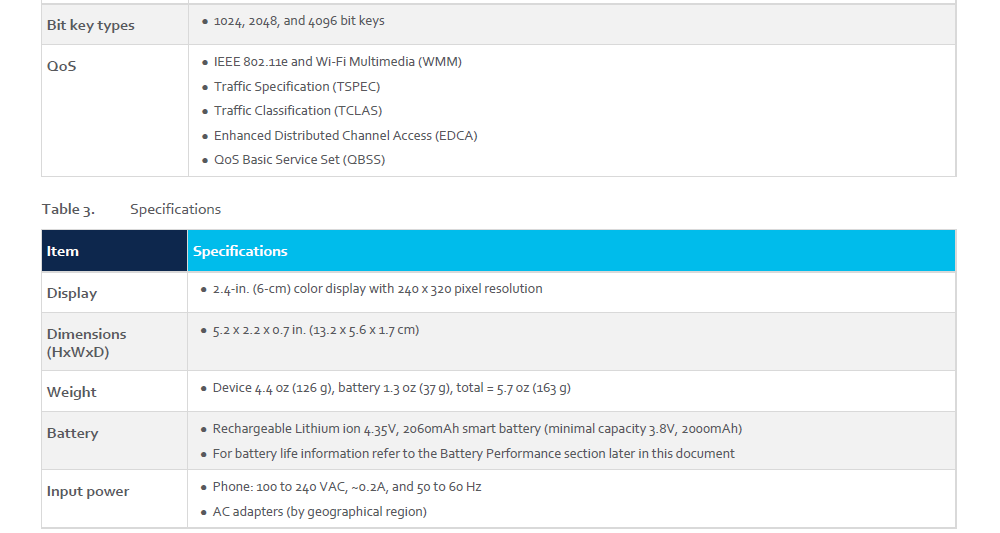1000x533 pixels.
Task: Click the "Item" column header
Action: (x=63, y=251)
